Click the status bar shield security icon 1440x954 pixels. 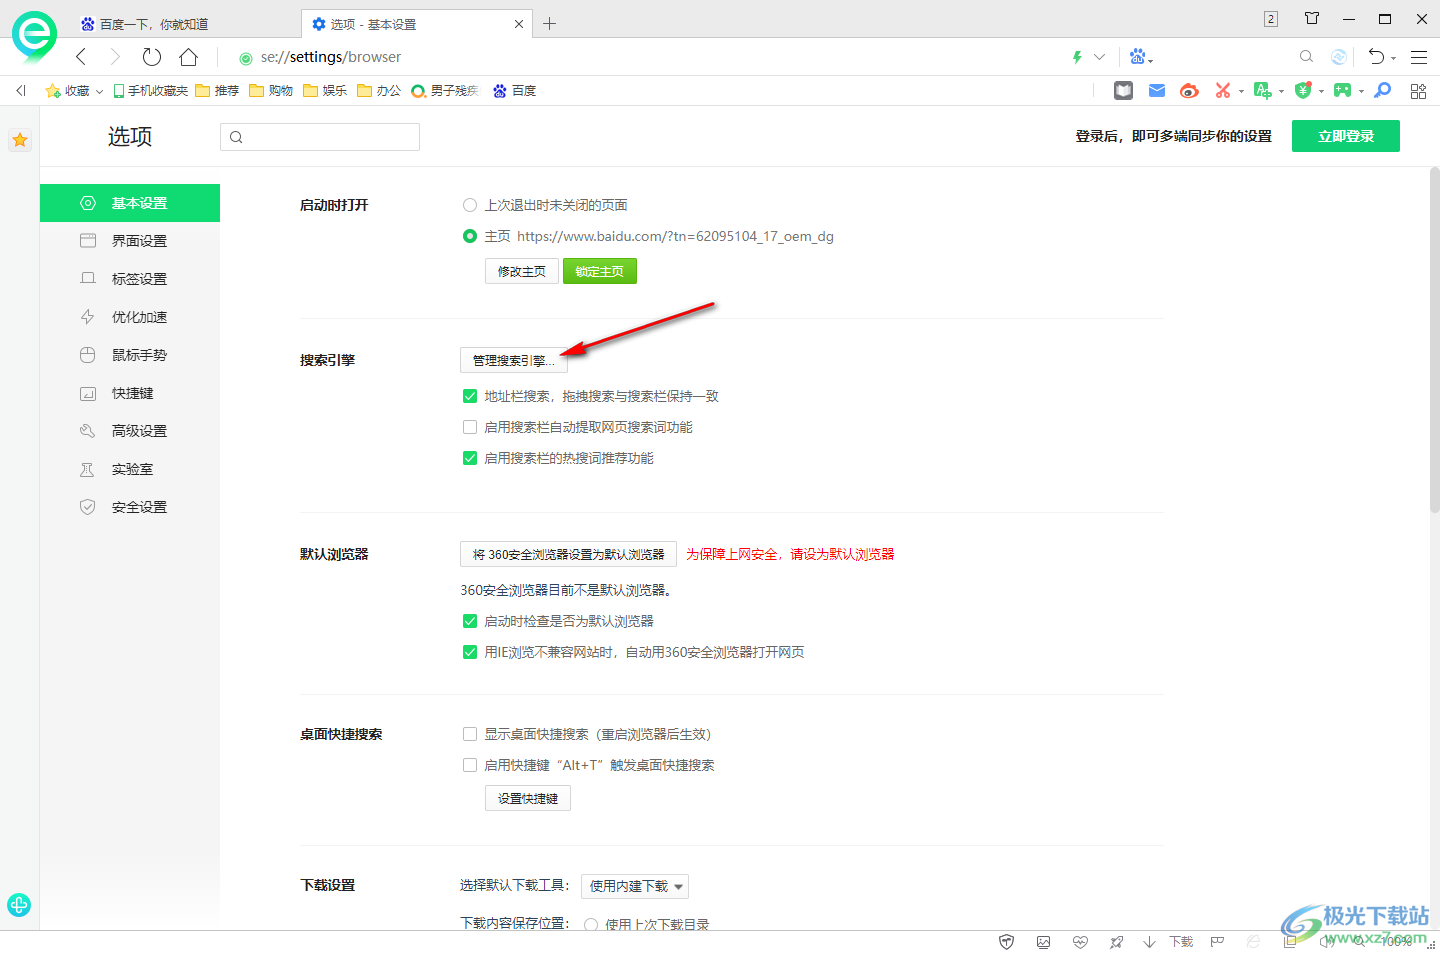[1007, 942]
